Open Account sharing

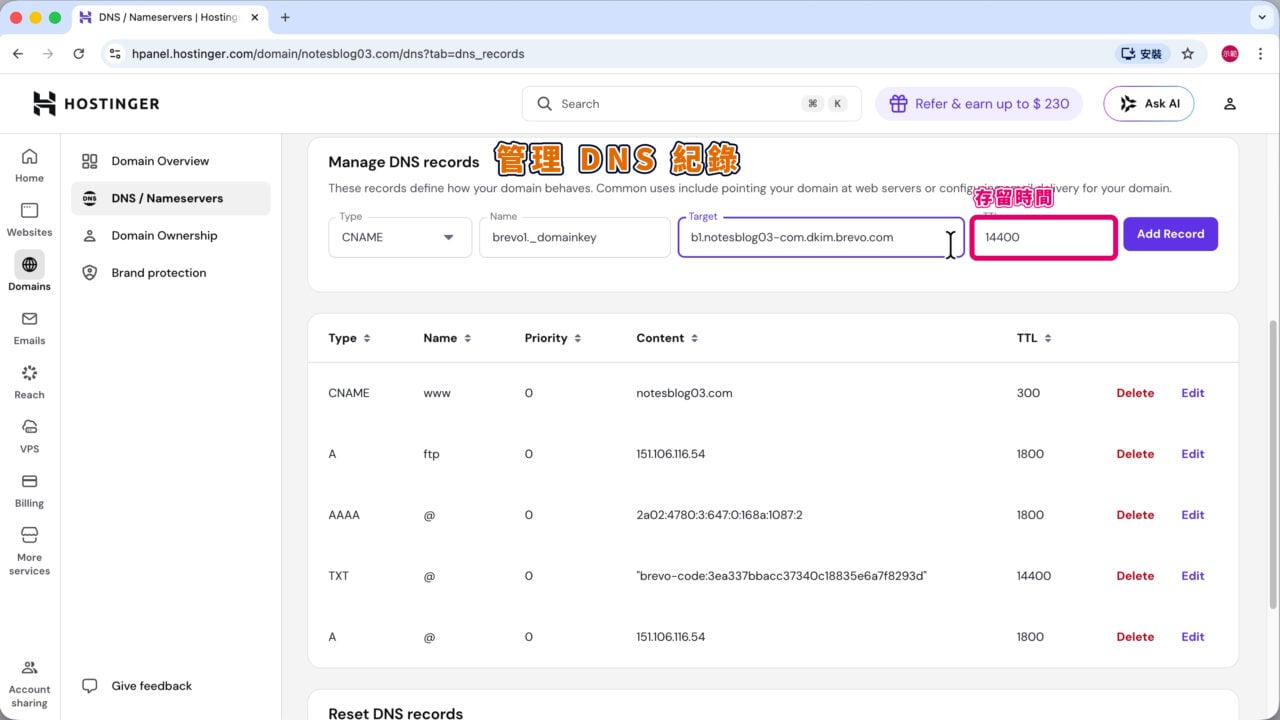[x=29, y=683]
